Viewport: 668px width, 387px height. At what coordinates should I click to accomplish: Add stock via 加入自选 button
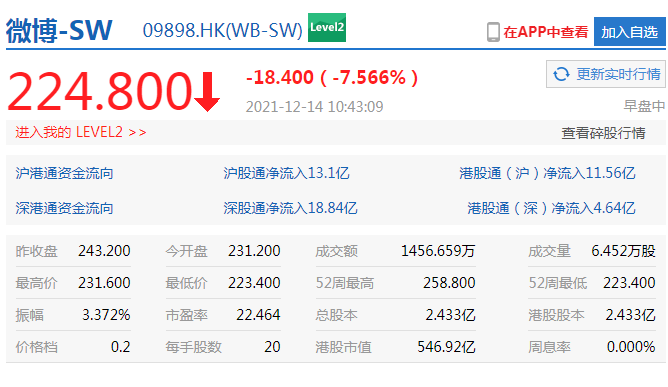click(630, 32)
